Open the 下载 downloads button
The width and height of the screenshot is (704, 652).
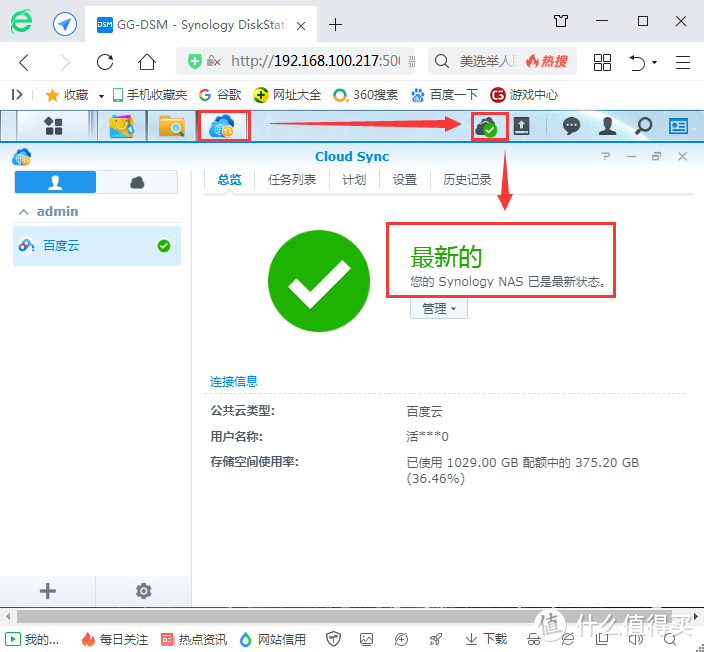[486, 639]
